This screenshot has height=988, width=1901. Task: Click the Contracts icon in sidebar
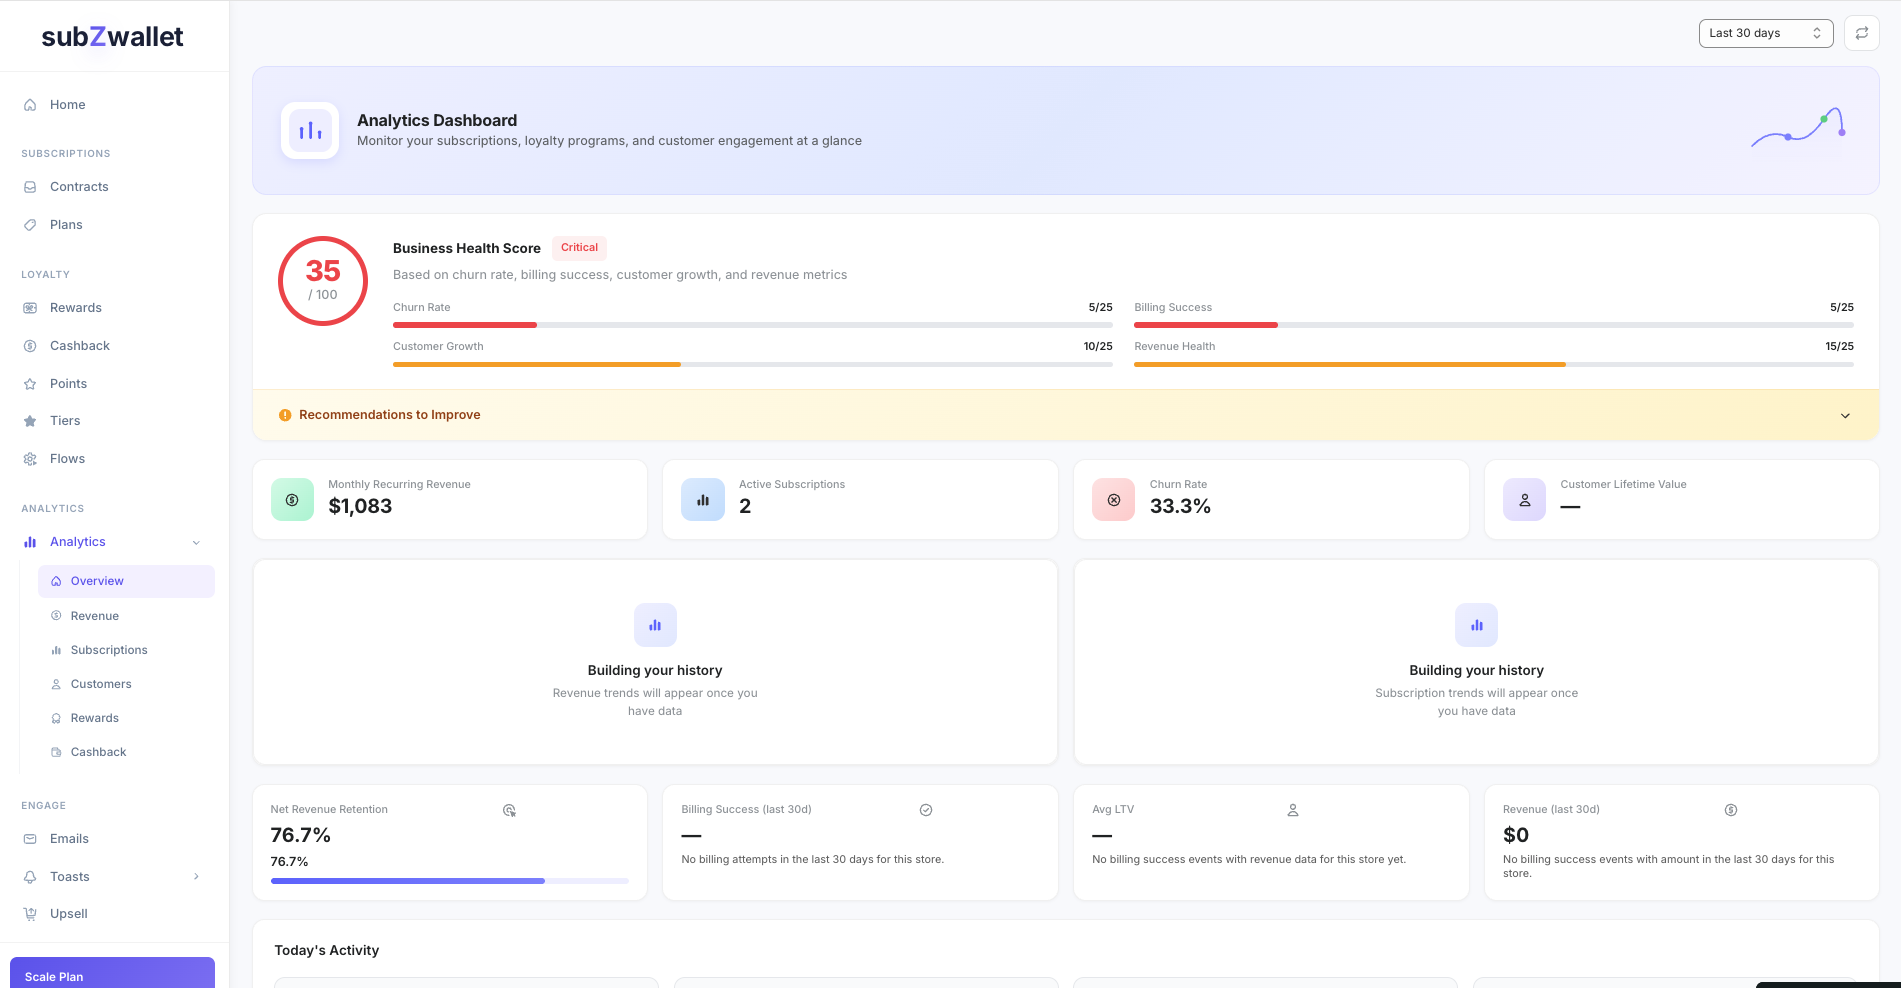coord(30,187)
